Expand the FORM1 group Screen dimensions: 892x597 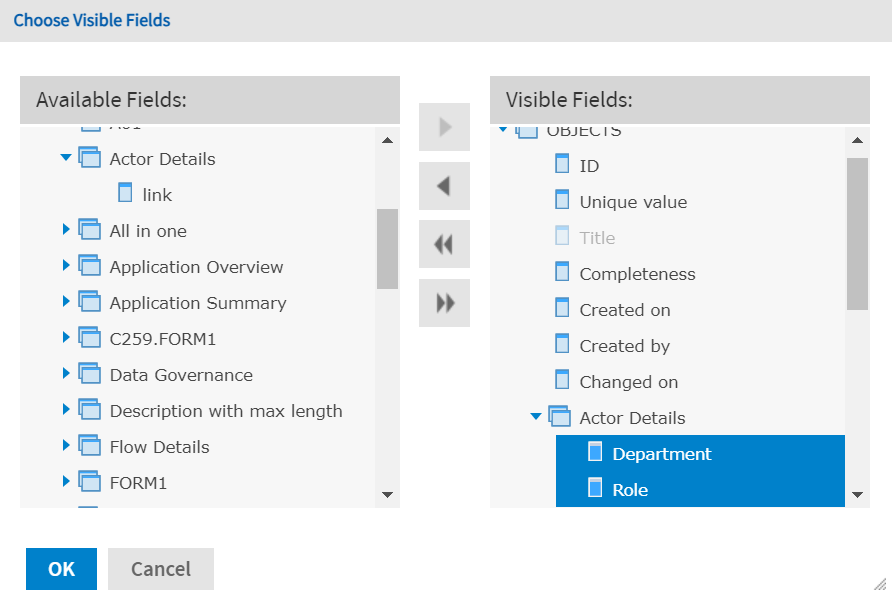pos(66,481)
